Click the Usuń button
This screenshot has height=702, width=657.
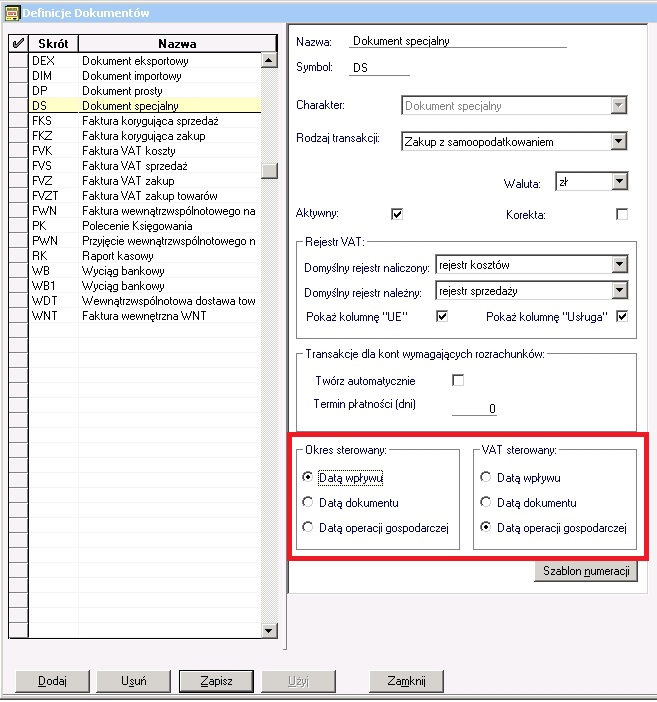pyautogui.click(x=133, y=681)
